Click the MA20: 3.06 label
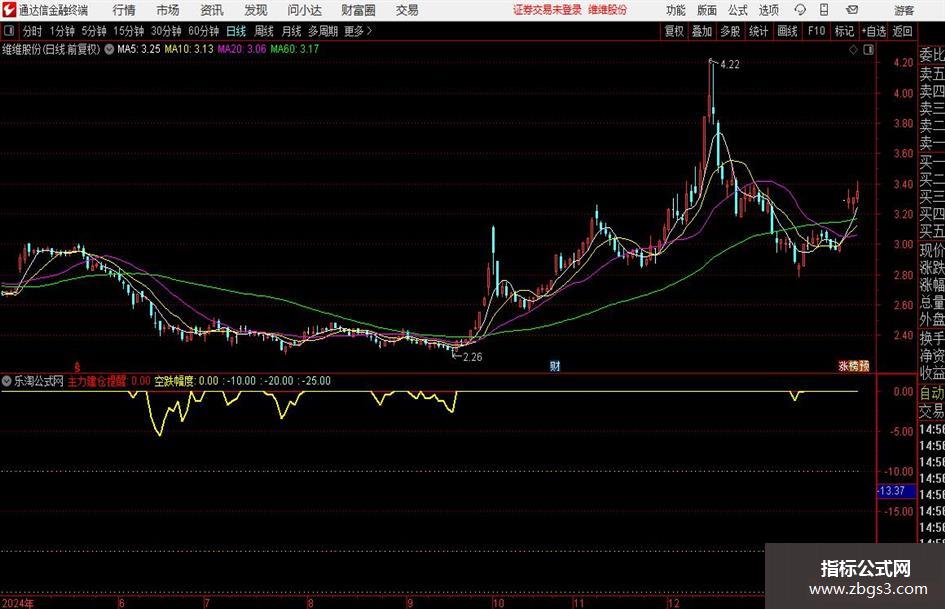Viewport: 945px width, 609px height. pos(242,49)
